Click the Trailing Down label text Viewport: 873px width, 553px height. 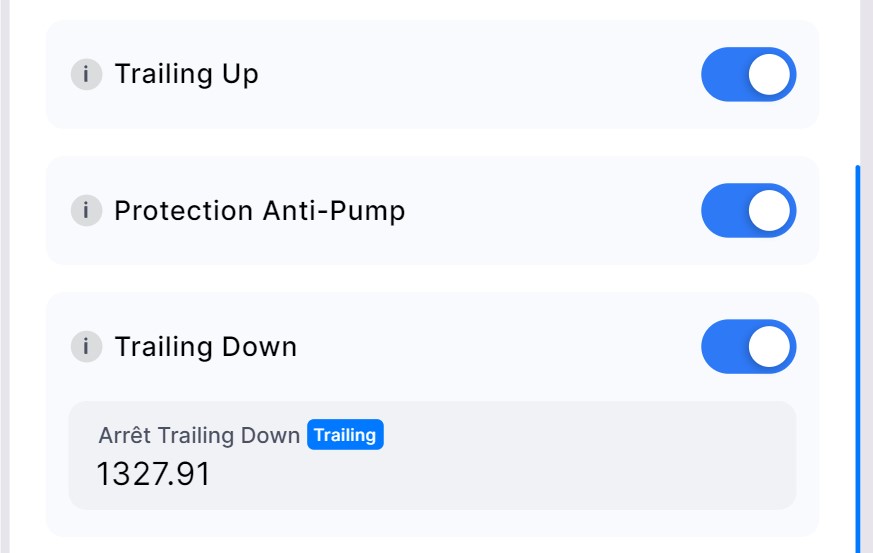205,347
